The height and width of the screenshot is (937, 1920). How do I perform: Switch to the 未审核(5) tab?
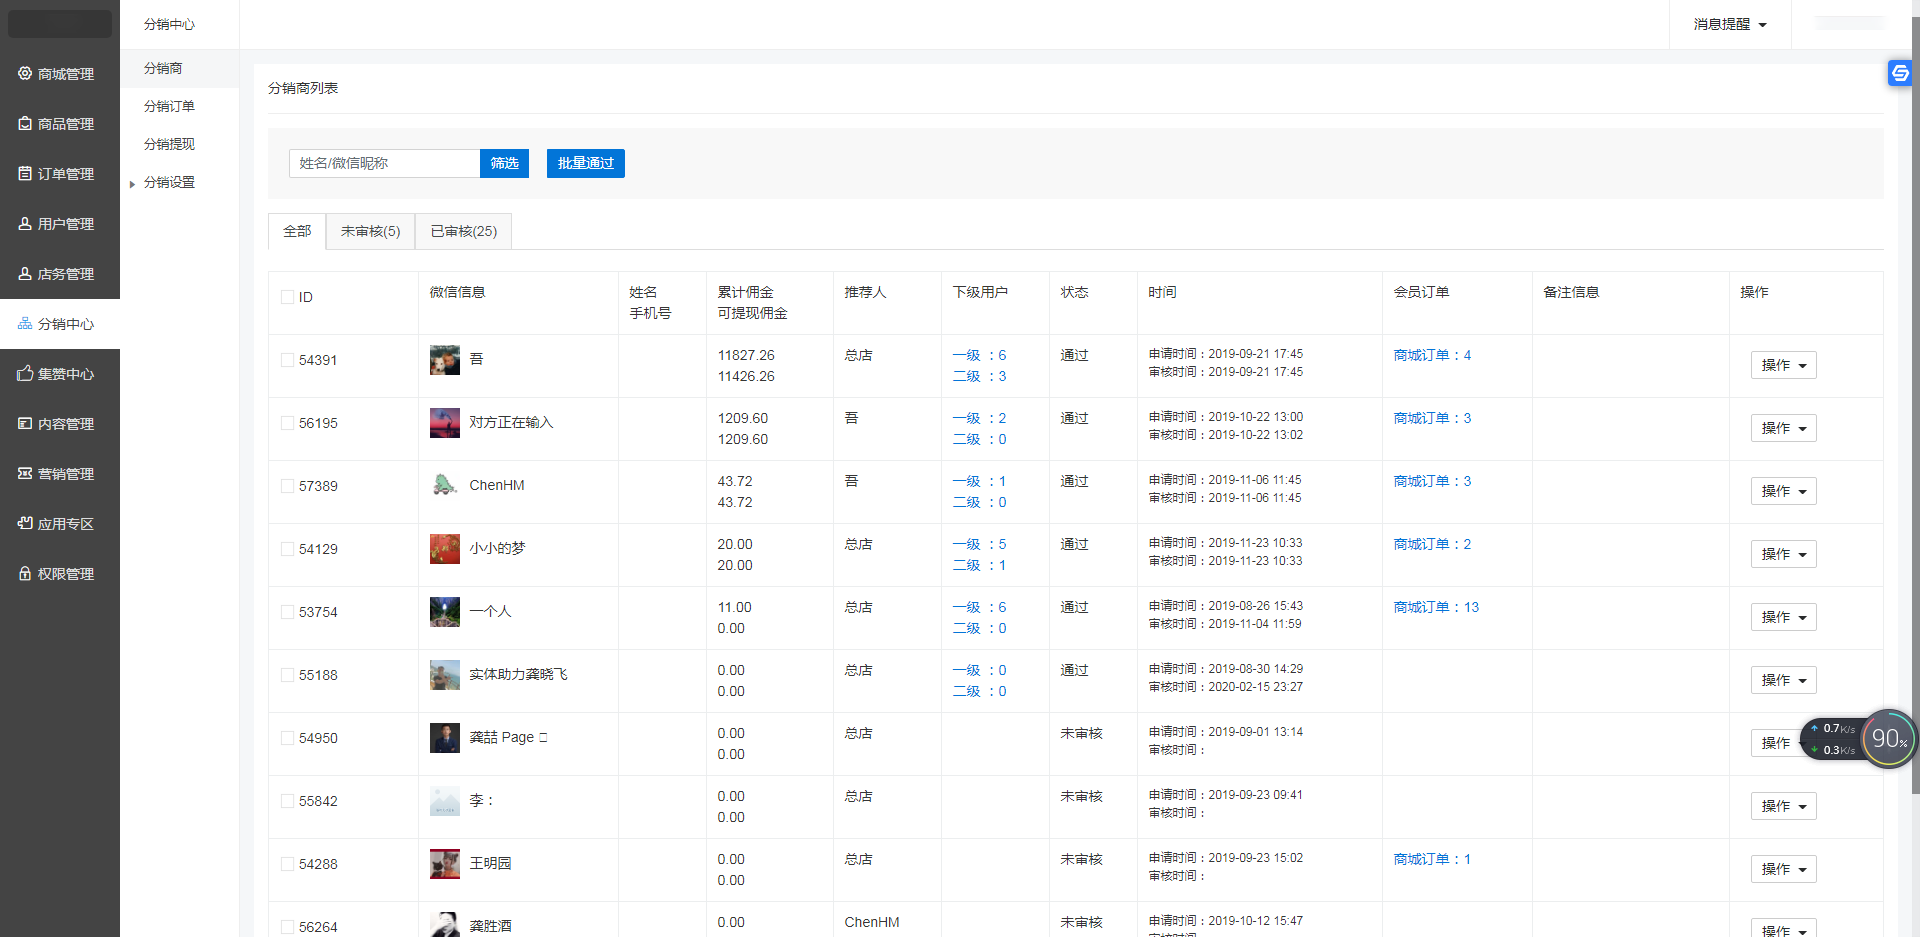(370, 231)
